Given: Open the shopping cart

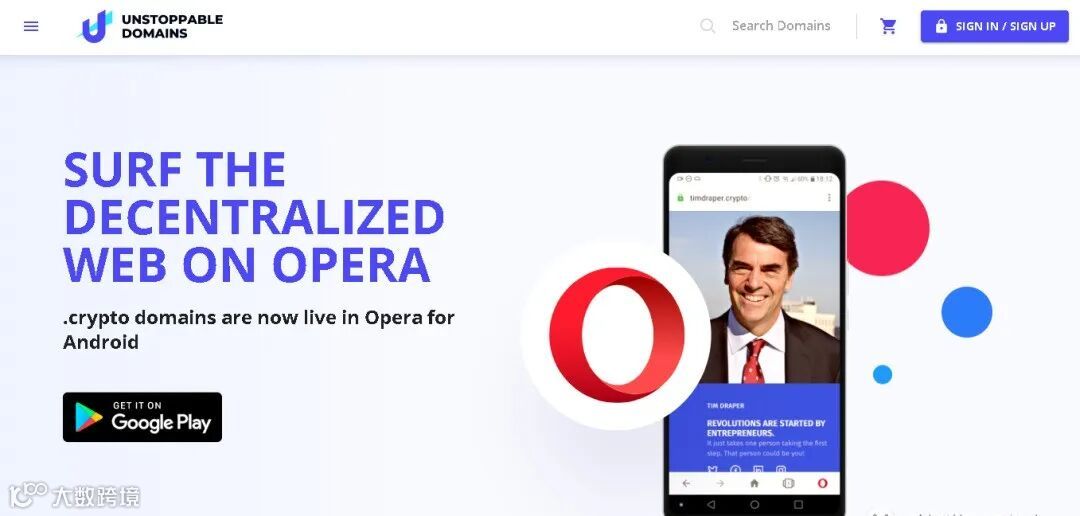Looking at the screenshot, I should [x=889, y=26].
